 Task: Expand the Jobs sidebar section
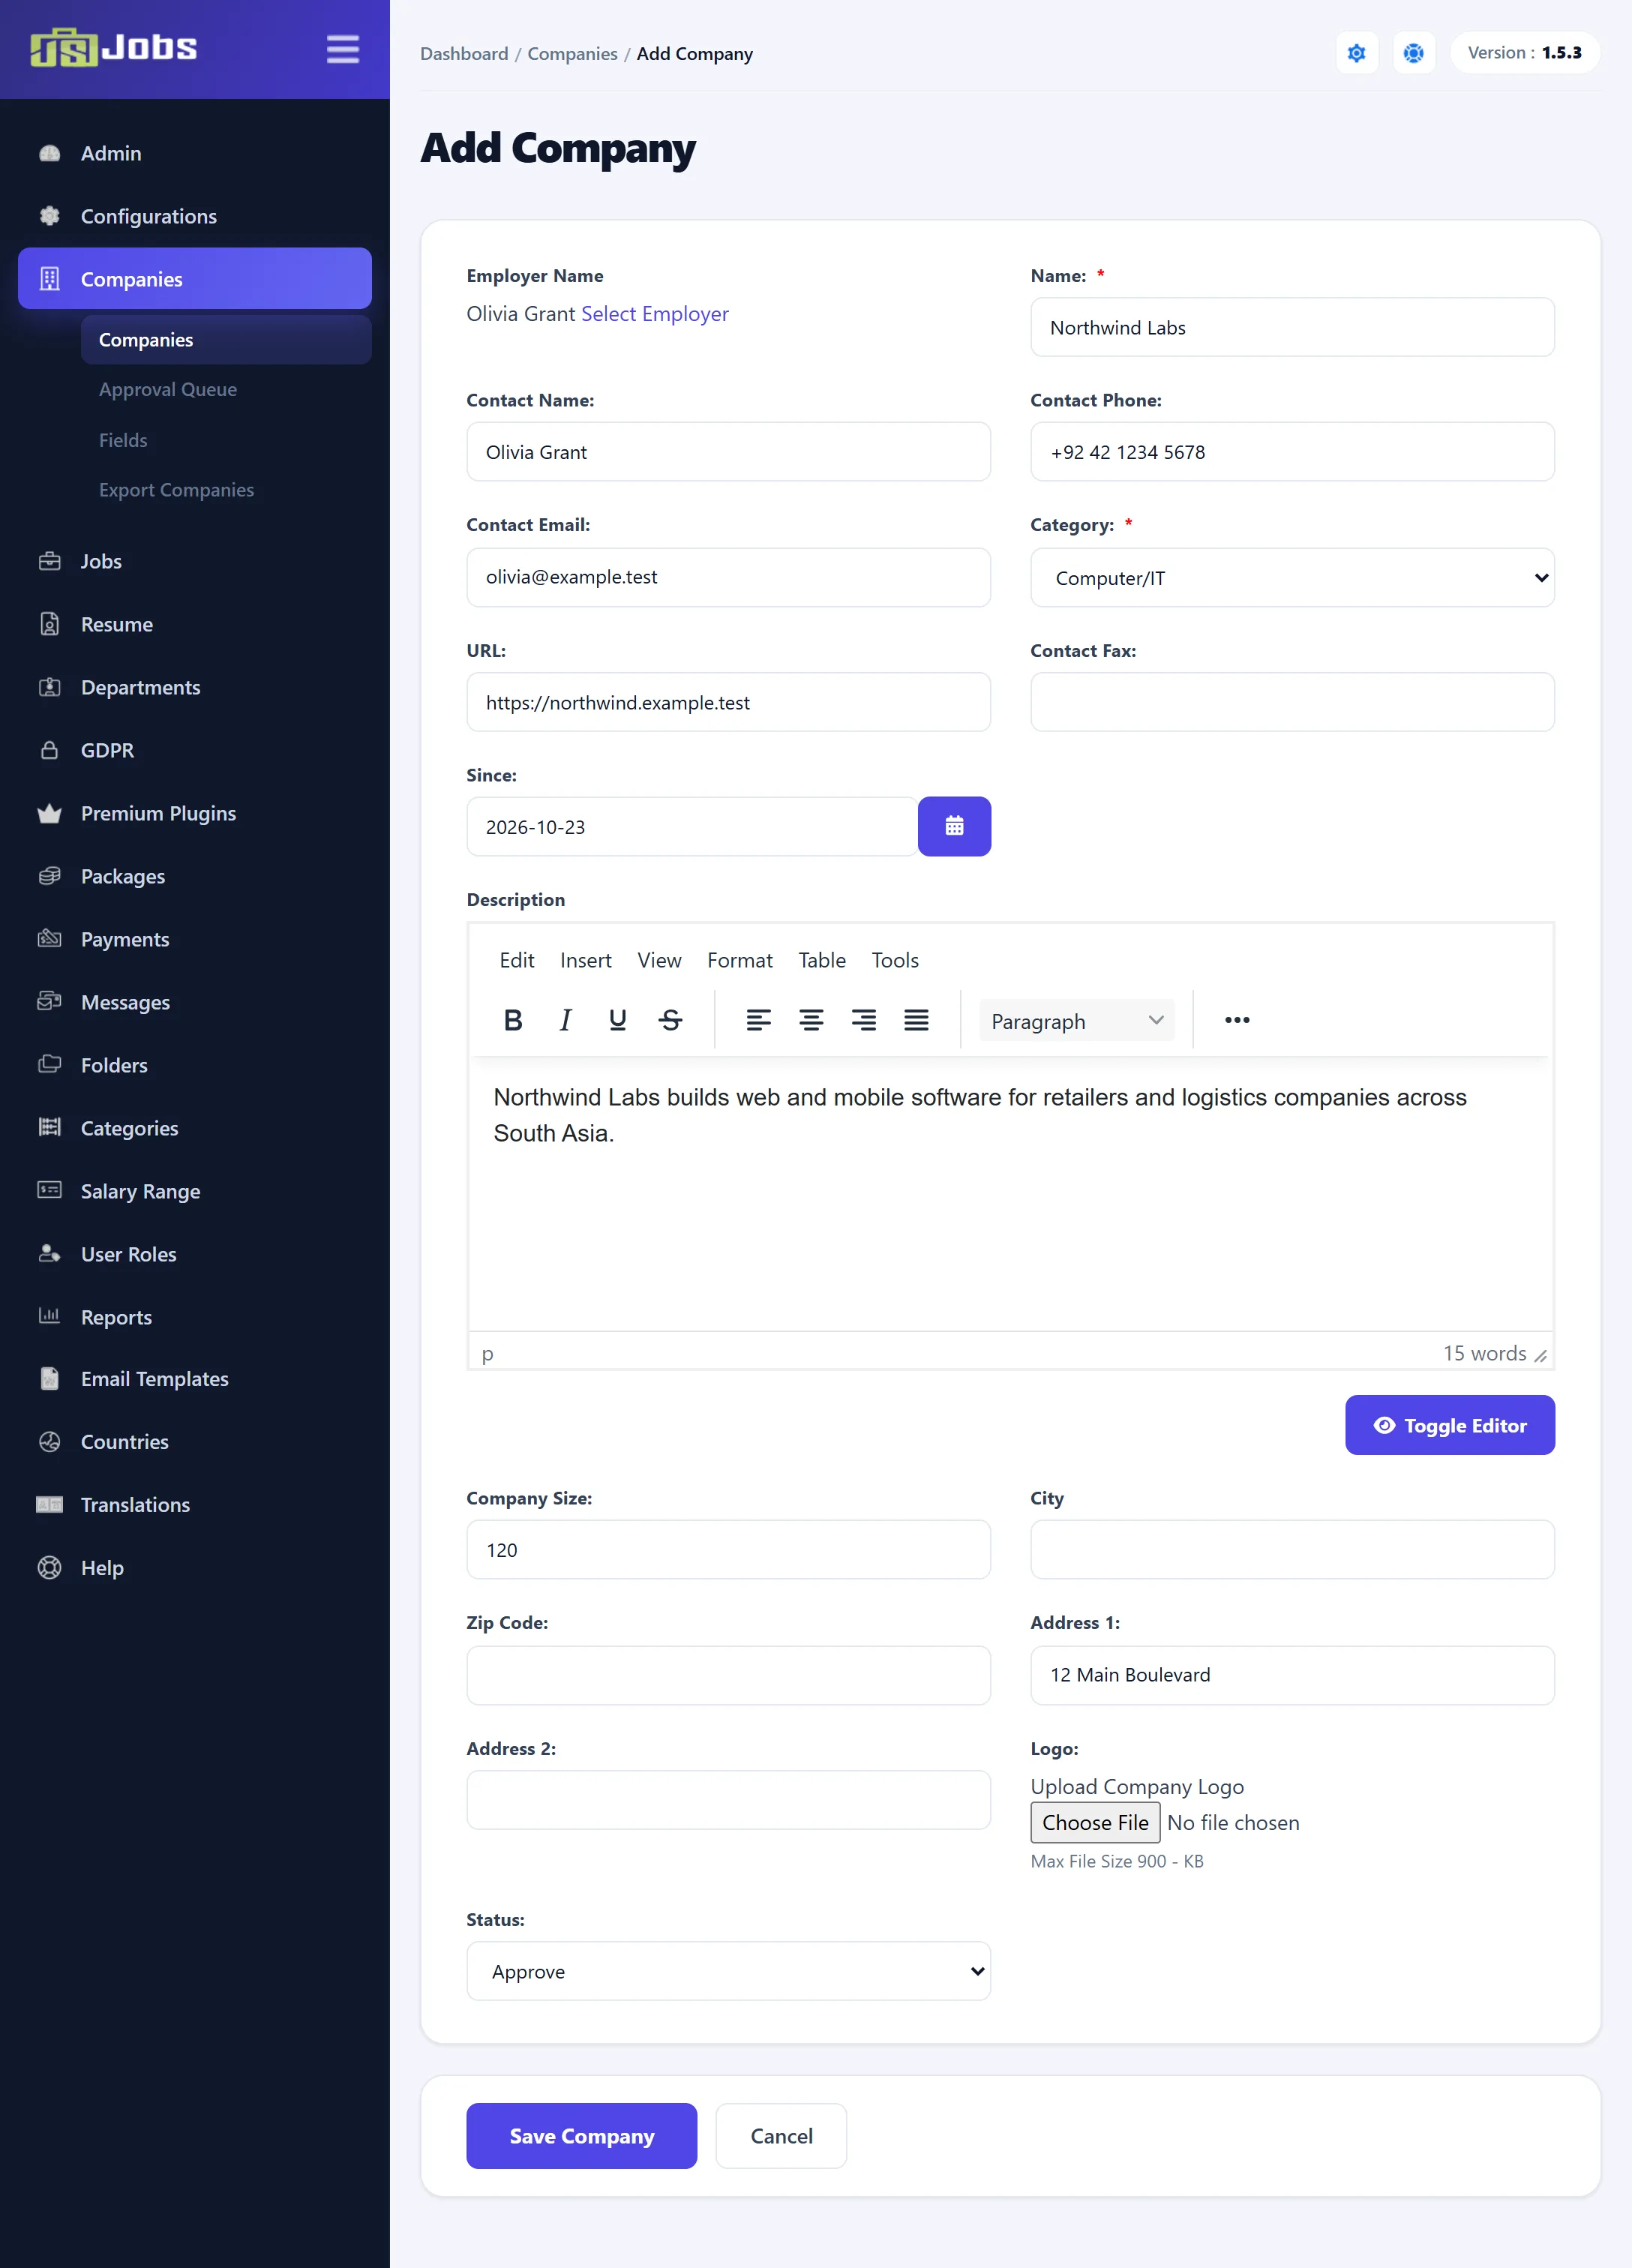[195, 561]
